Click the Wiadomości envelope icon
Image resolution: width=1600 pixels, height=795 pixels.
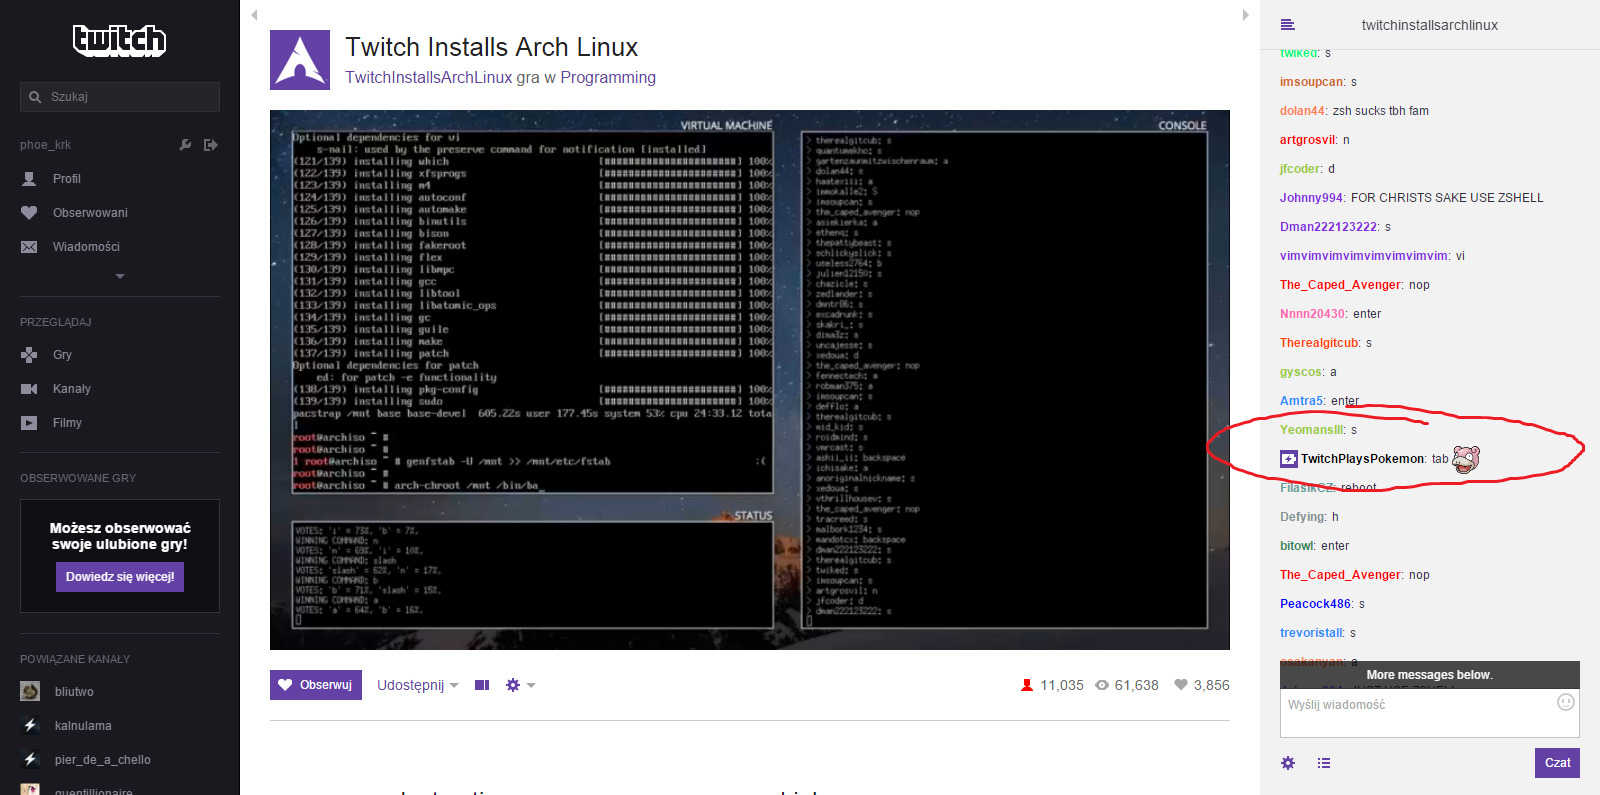(29, 247)
